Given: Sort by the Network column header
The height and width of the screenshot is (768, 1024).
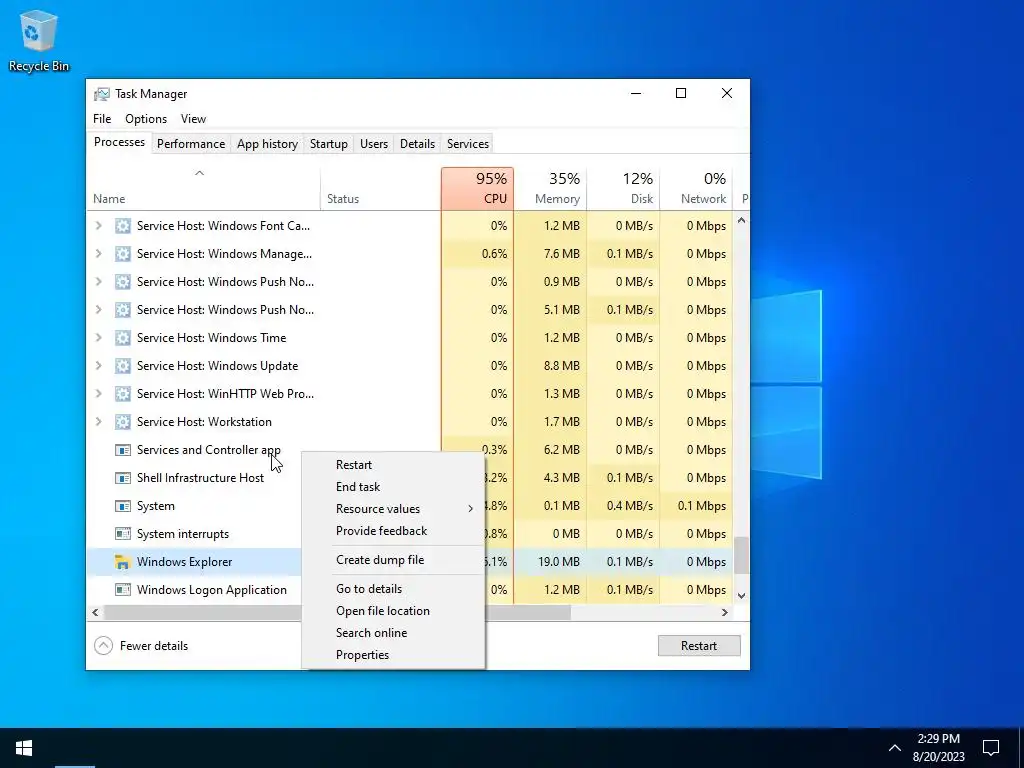Looking at the screenshot, I should (697, 189).
